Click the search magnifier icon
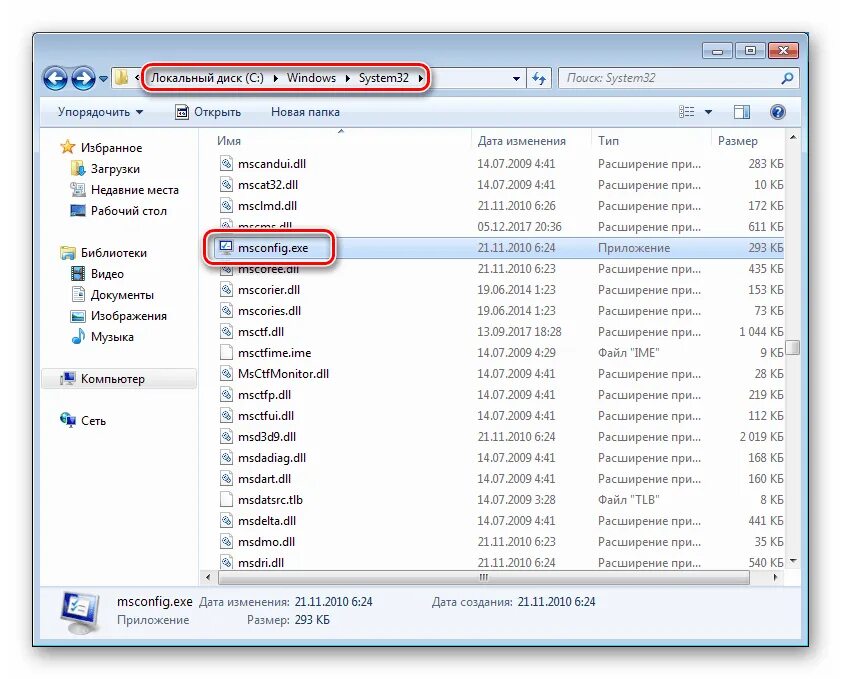 point(789,77)
